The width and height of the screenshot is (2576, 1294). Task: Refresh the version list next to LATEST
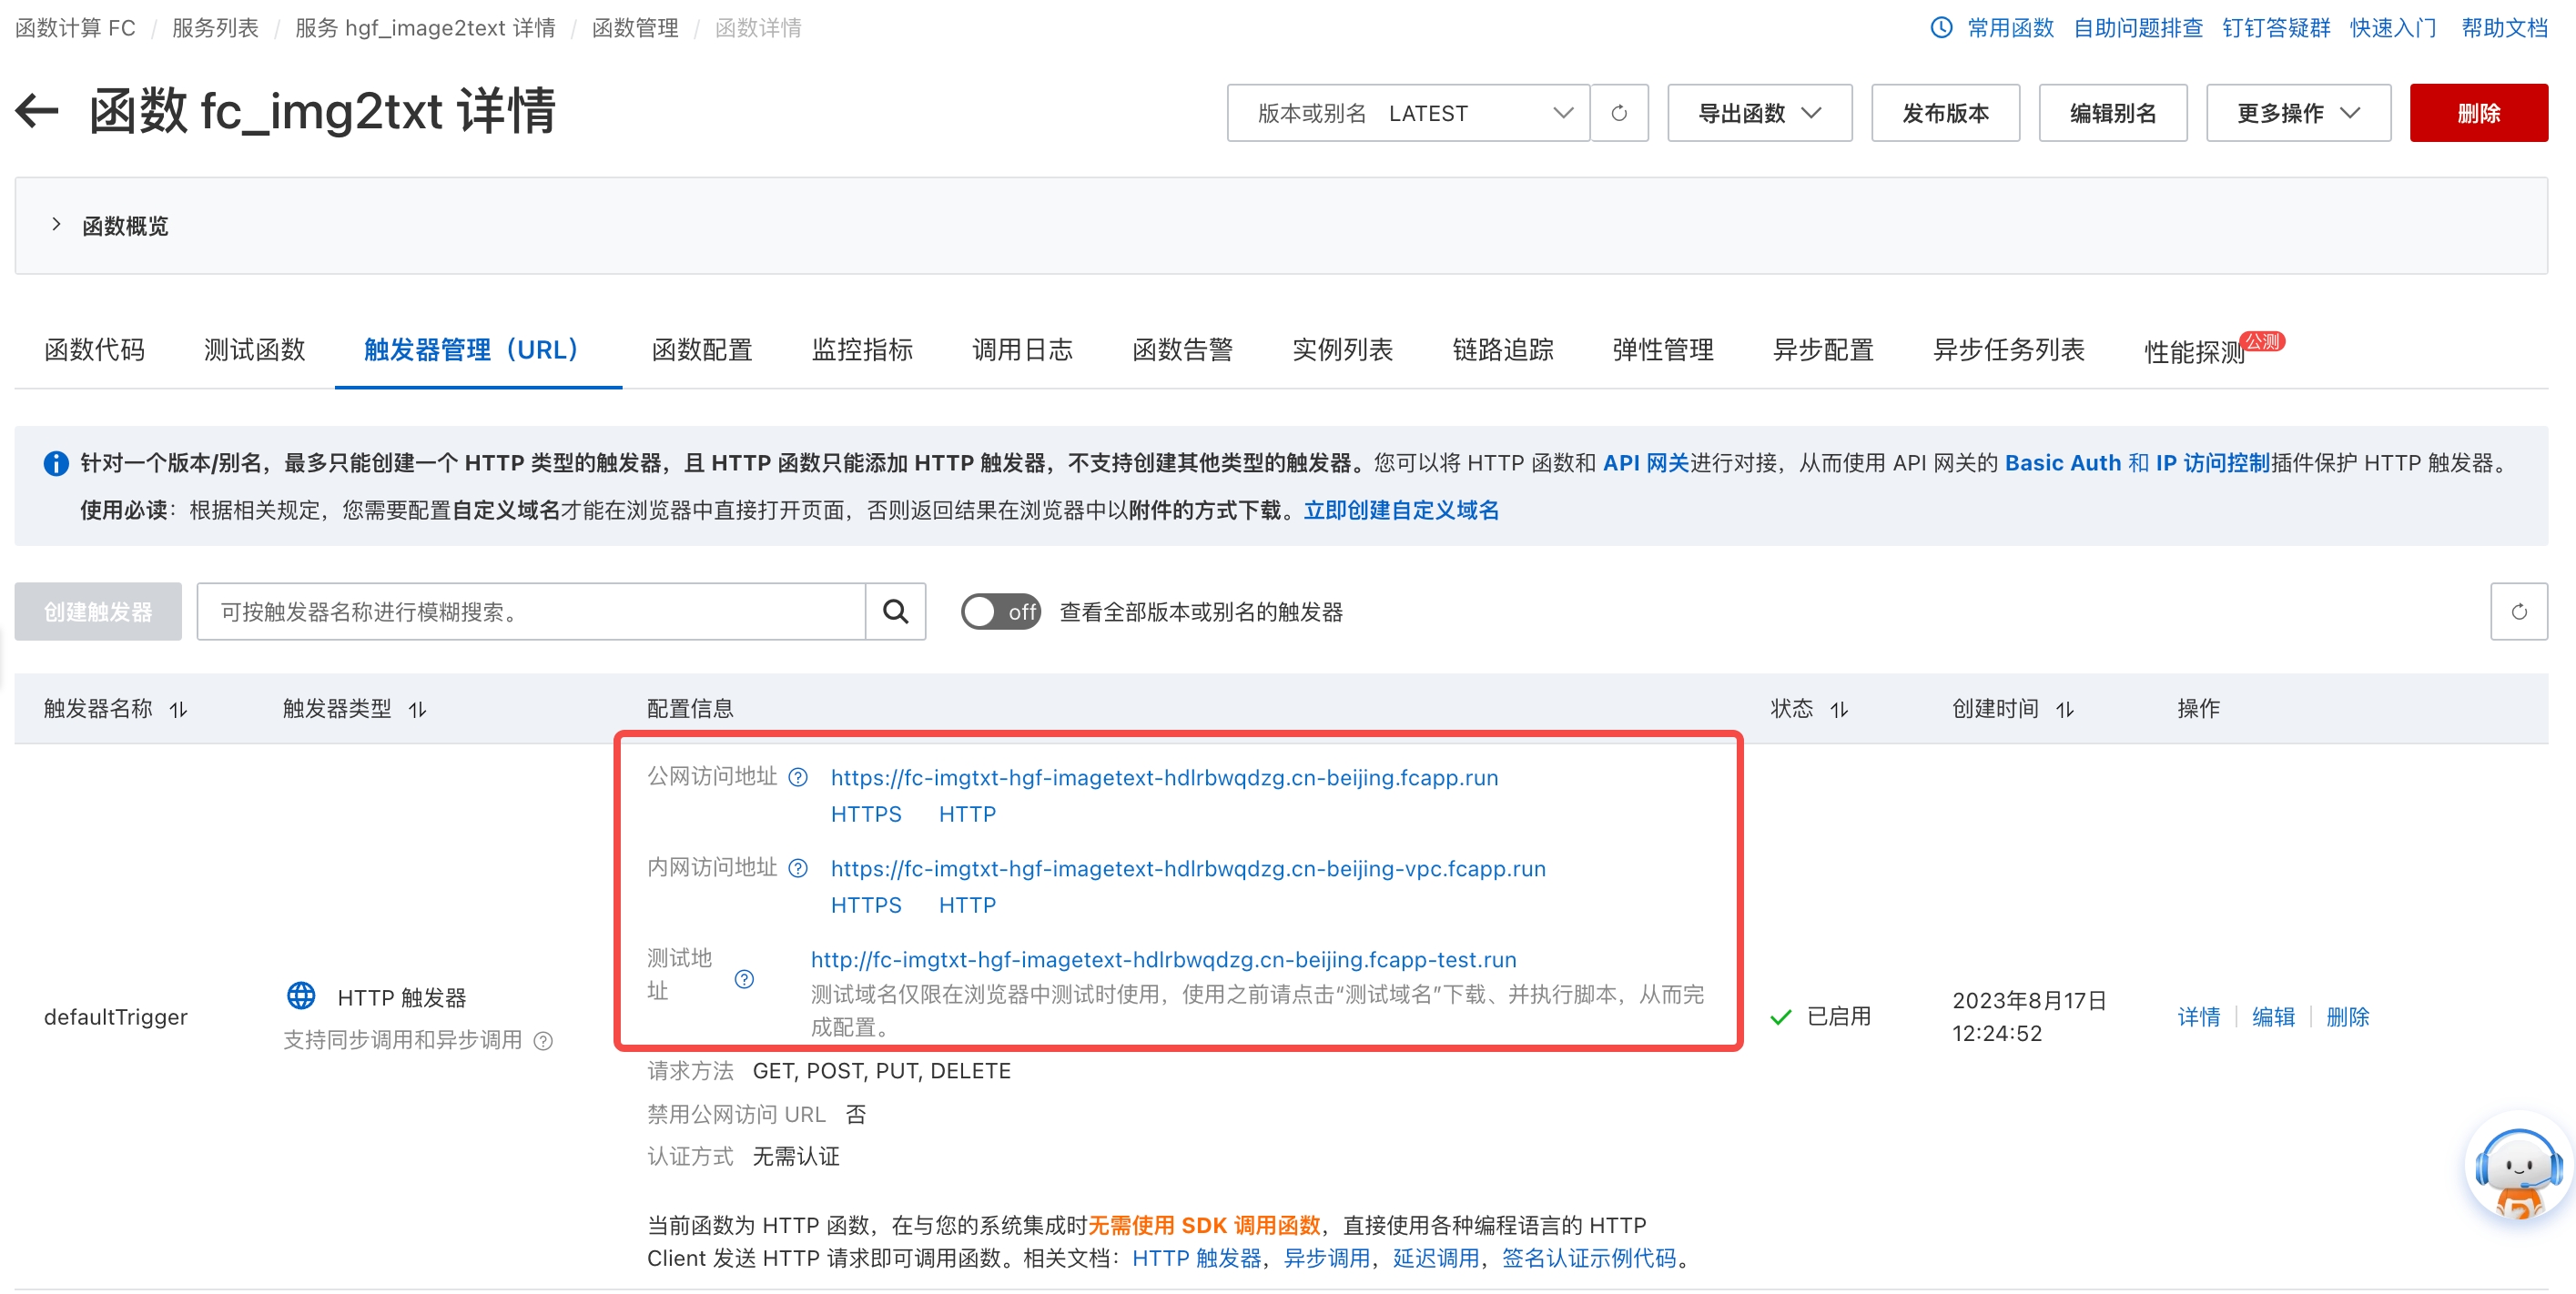(1619, 113)
